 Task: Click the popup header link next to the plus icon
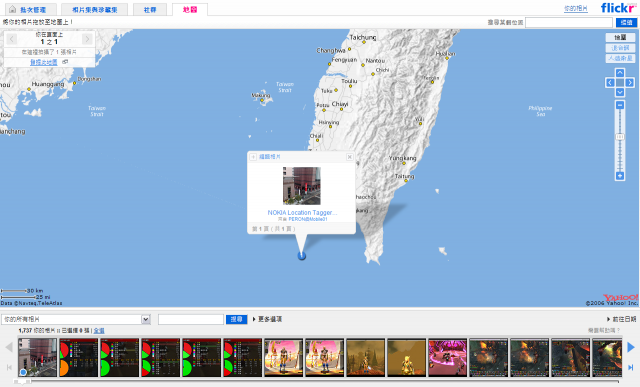pyautogui.click(x=270, y=157)
